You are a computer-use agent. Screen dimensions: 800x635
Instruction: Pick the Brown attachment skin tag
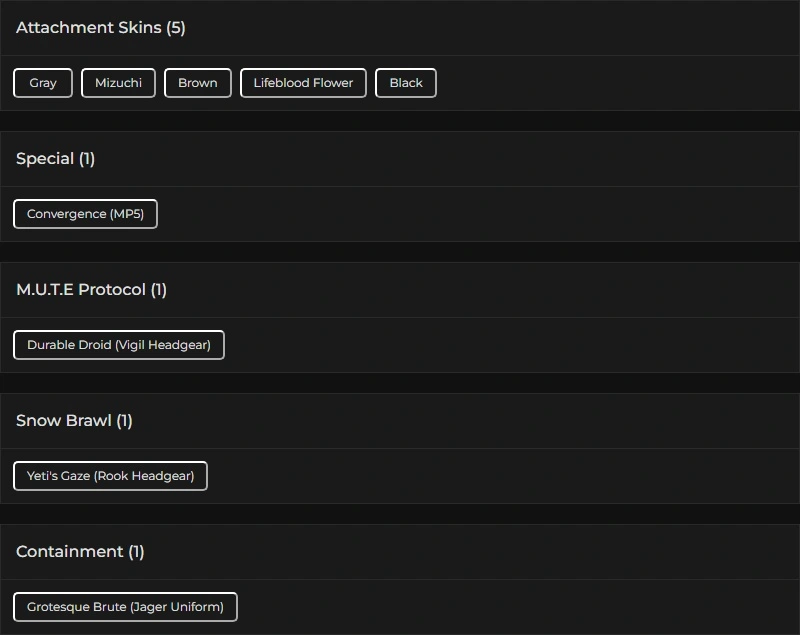coord(197,83)
